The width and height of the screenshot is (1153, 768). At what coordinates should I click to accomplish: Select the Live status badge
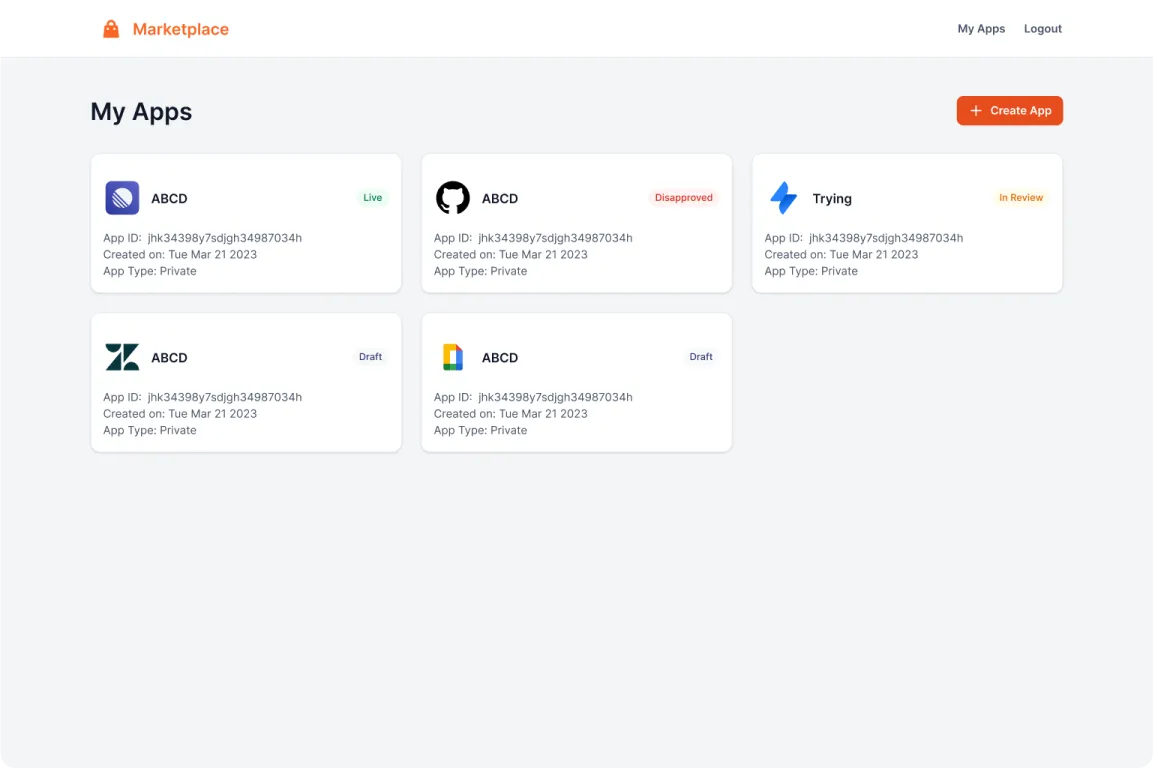coord(373,197)
